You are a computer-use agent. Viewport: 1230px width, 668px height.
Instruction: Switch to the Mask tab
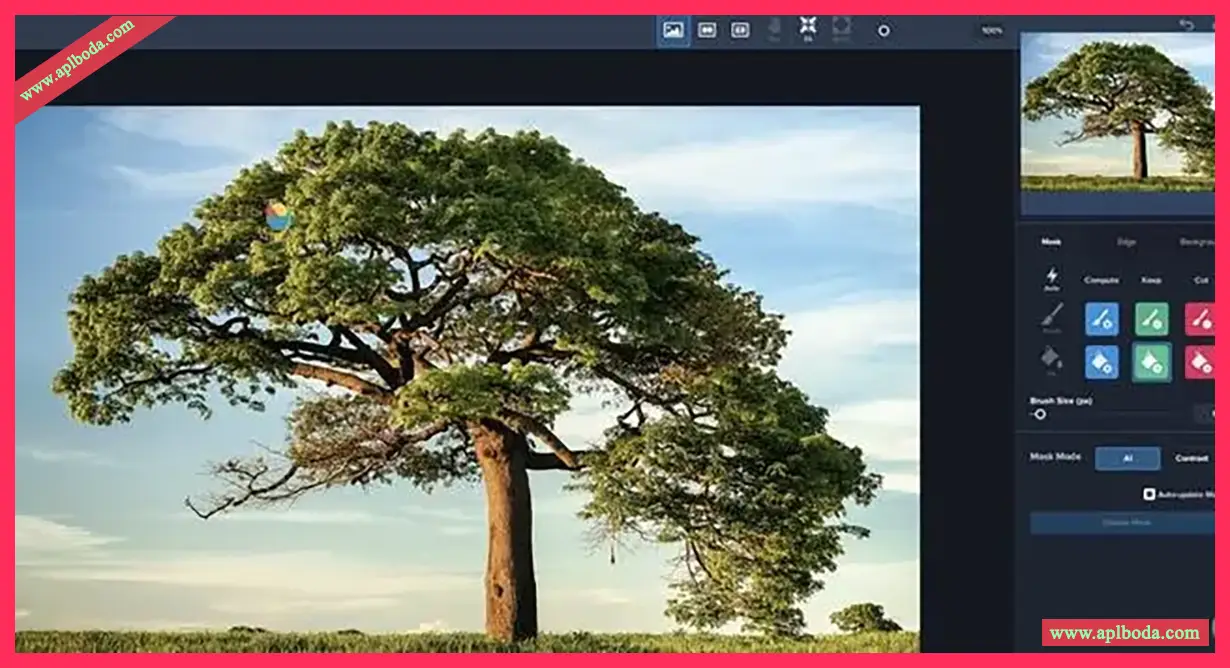tap(1051, 242)
